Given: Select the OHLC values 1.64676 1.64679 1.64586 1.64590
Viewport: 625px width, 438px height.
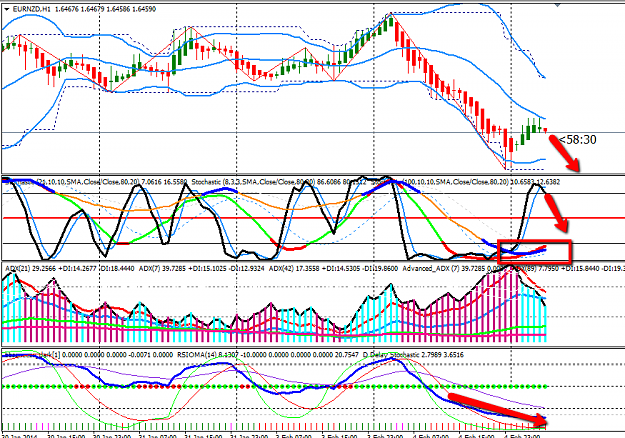Looking at the screenshot, I should (105, 9).
